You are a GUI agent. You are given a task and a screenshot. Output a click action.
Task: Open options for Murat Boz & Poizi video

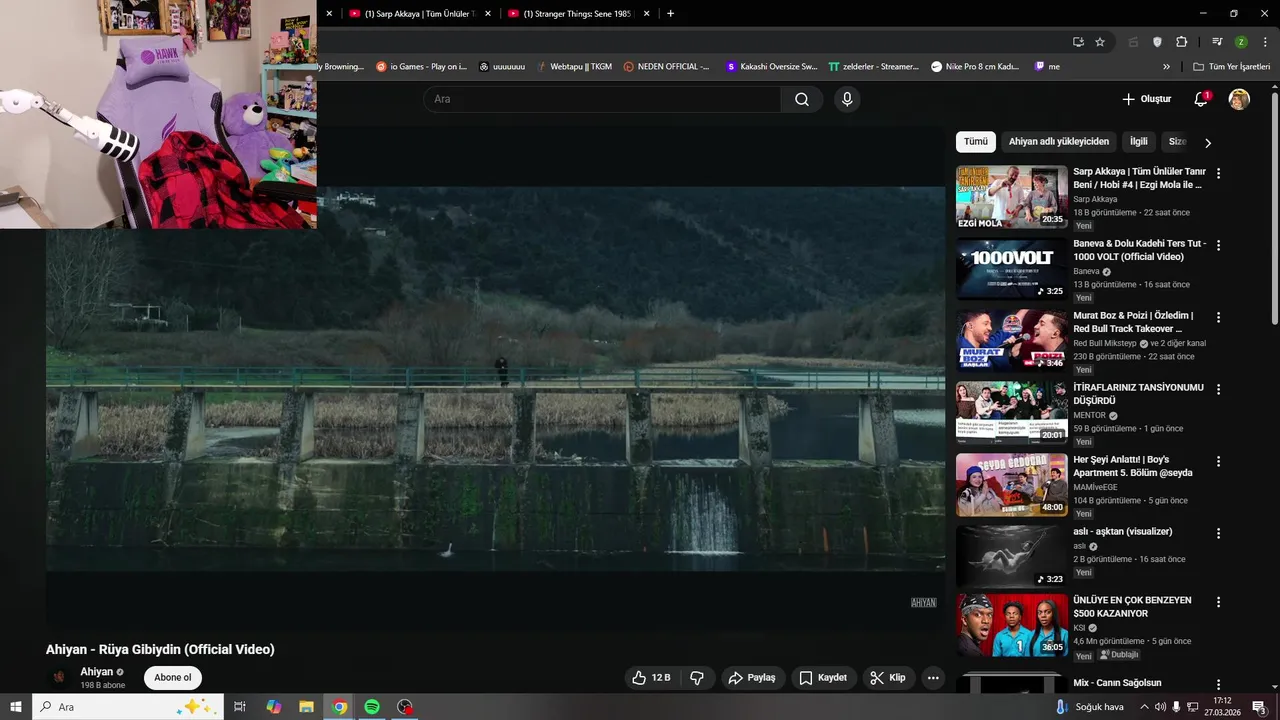tap(1218, 317)
